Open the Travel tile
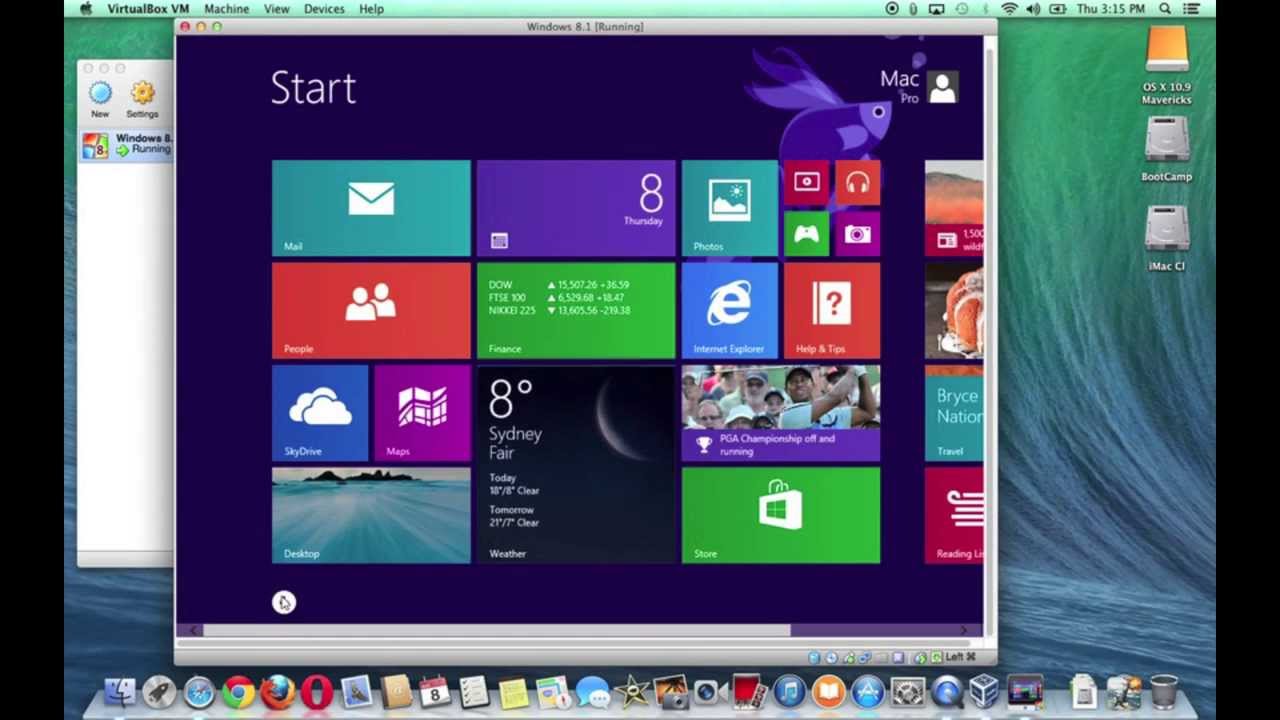The height and width of the screenshot is (720, 1280). click(954, 413)
